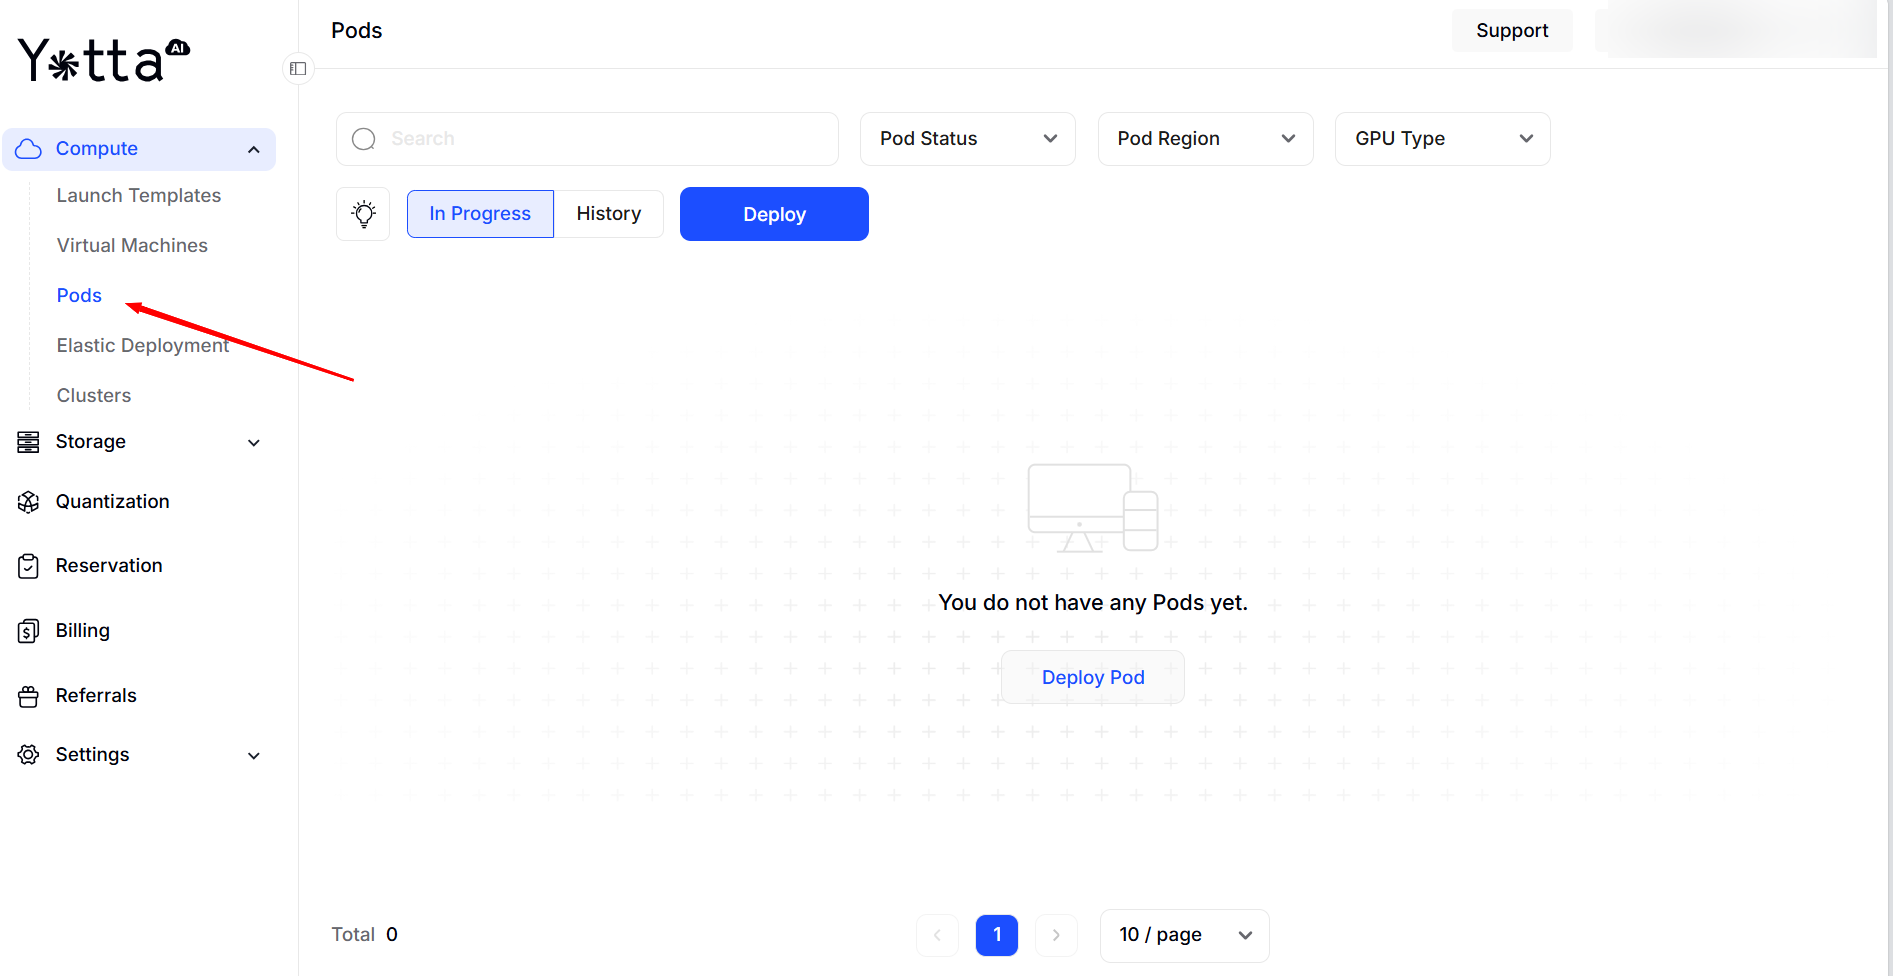The width and height of the screenshot is (1893, 976).
Task: Focus the Search pods input field
Action: coord(600,139)
